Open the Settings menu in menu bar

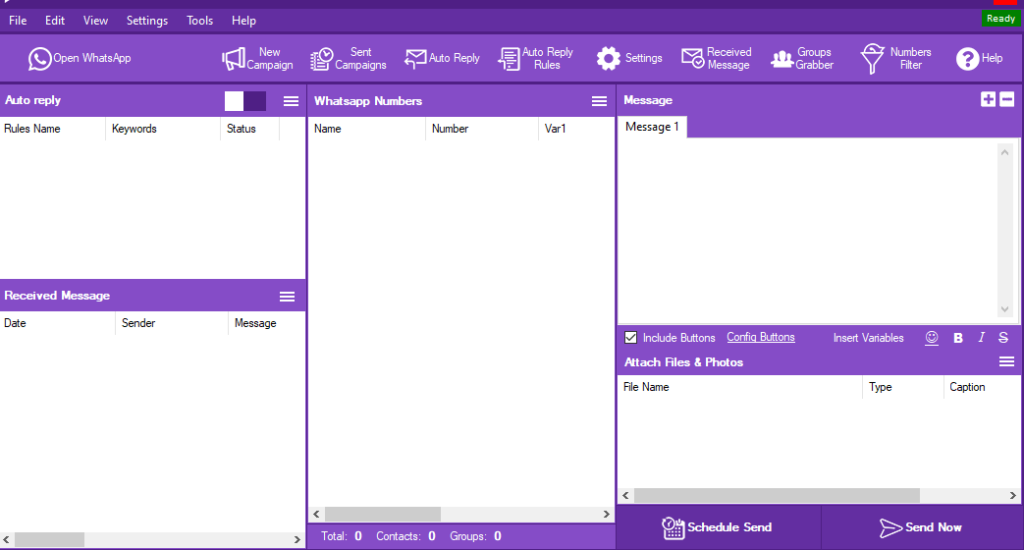[x=147, y=21]
